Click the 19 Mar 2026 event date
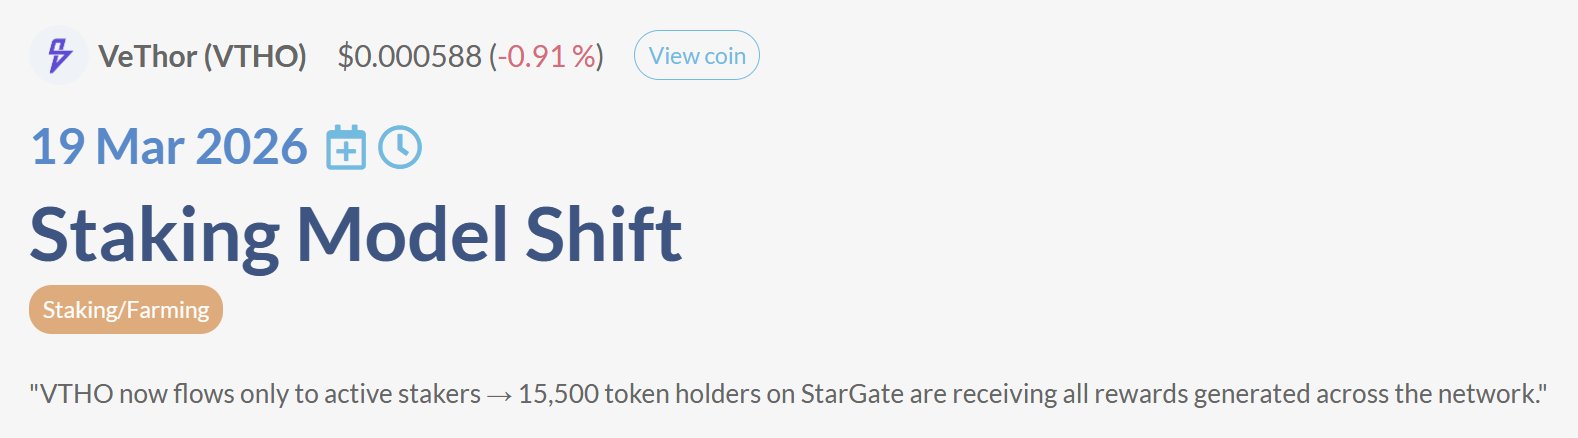The image size is (1578, 438). 168,147
